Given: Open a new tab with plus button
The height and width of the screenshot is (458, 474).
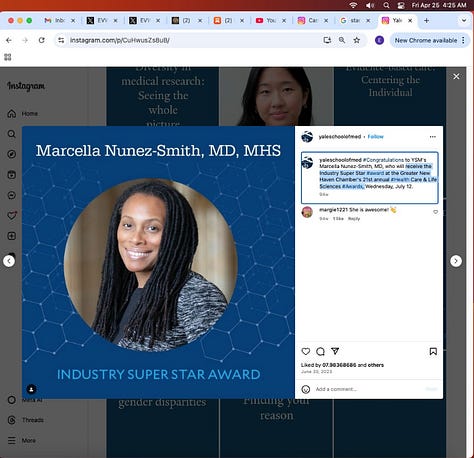Looking at the screenshot, I should point(426,20).
